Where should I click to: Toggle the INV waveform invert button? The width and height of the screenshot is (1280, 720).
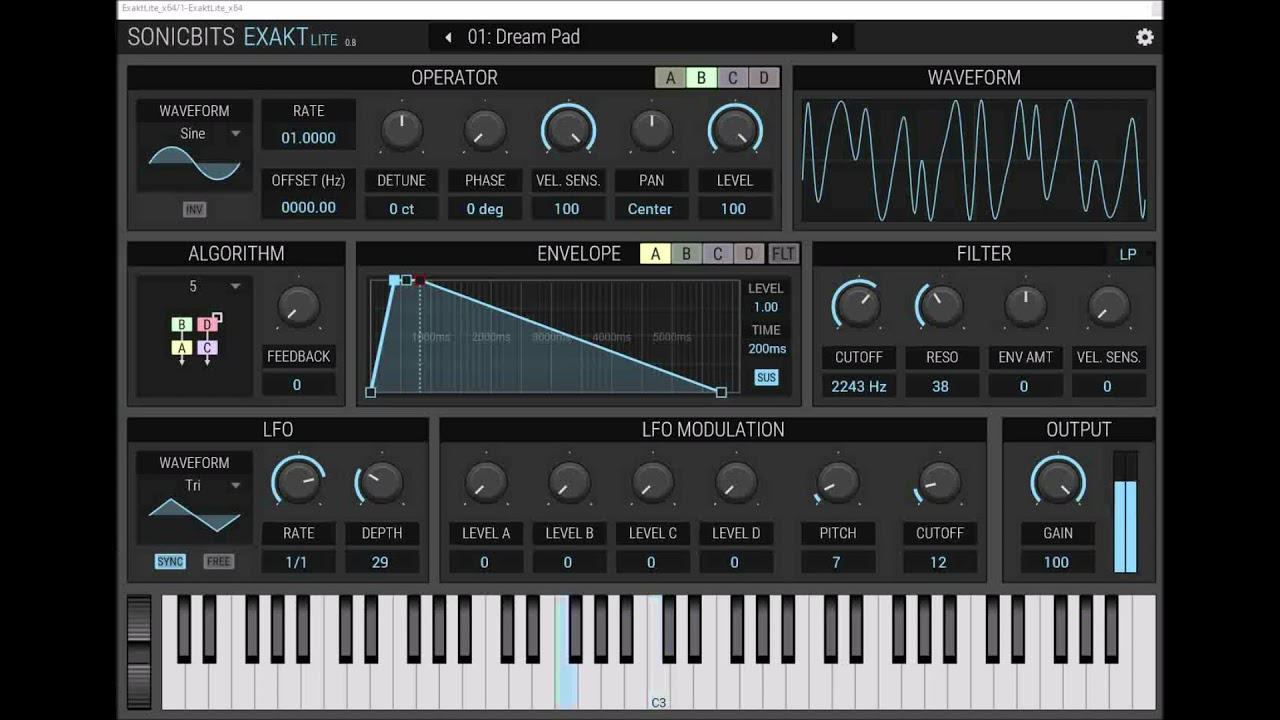click(x=194, y=210)
